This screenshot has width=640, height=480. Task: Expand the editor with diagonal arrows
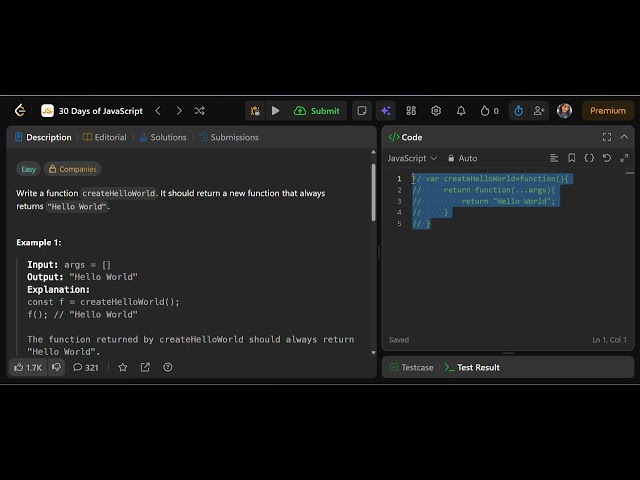(x=624, y=158)
